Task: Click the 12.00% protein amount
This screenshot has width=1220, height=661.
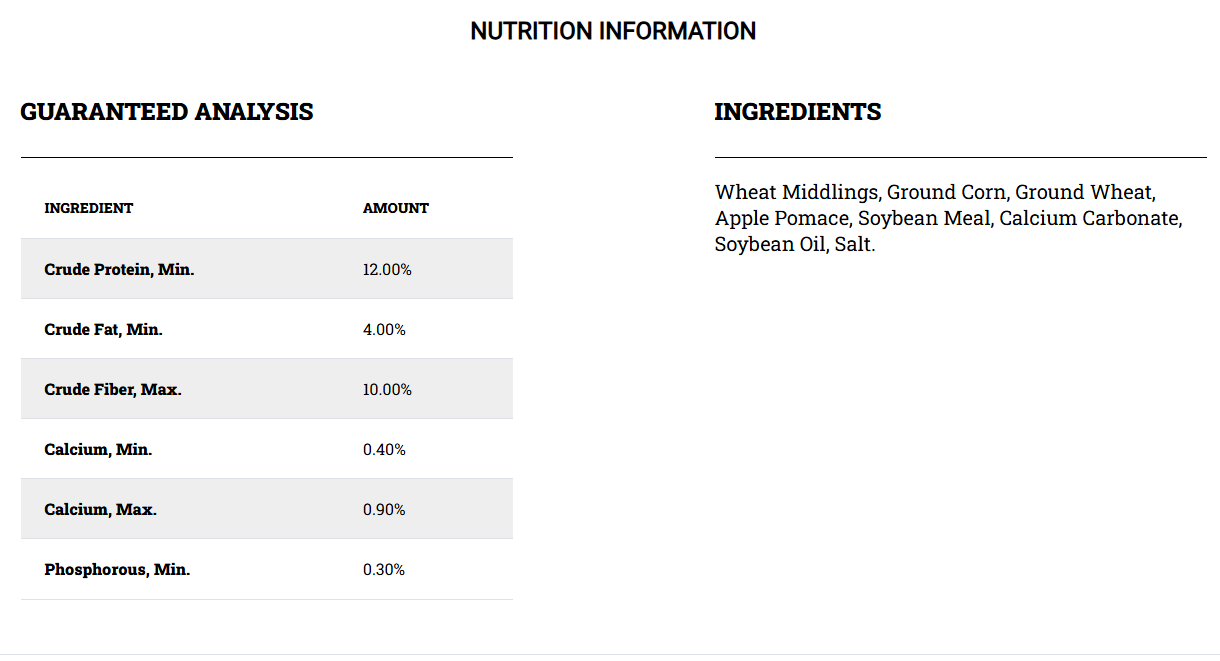Action: tap(387, 269)
